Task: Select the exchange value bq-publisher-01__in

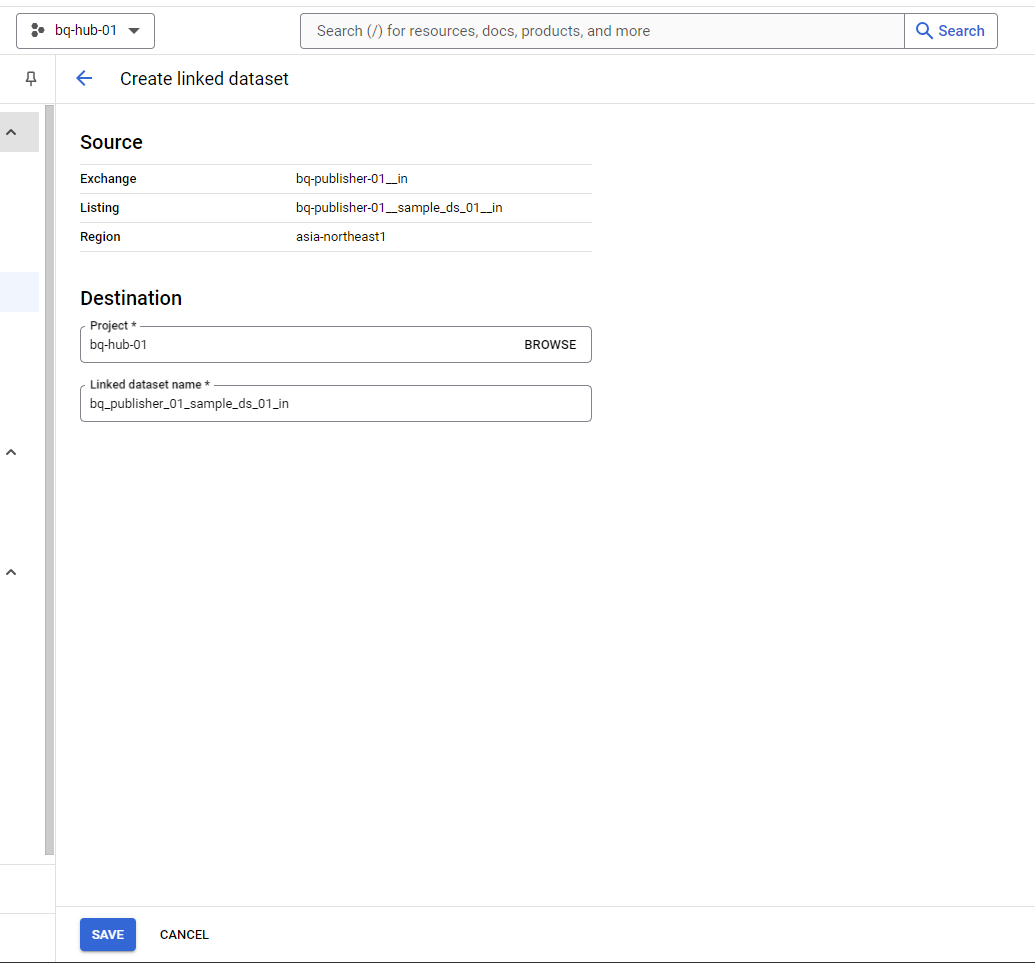Action: pos(352,179)
